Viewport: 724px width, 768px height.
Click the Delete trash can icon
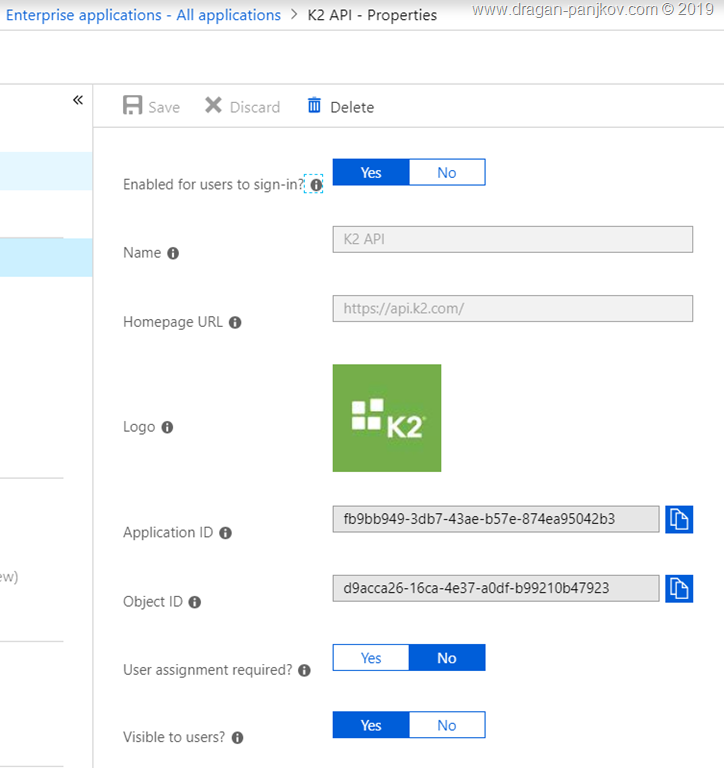click(x=315, y=106)
